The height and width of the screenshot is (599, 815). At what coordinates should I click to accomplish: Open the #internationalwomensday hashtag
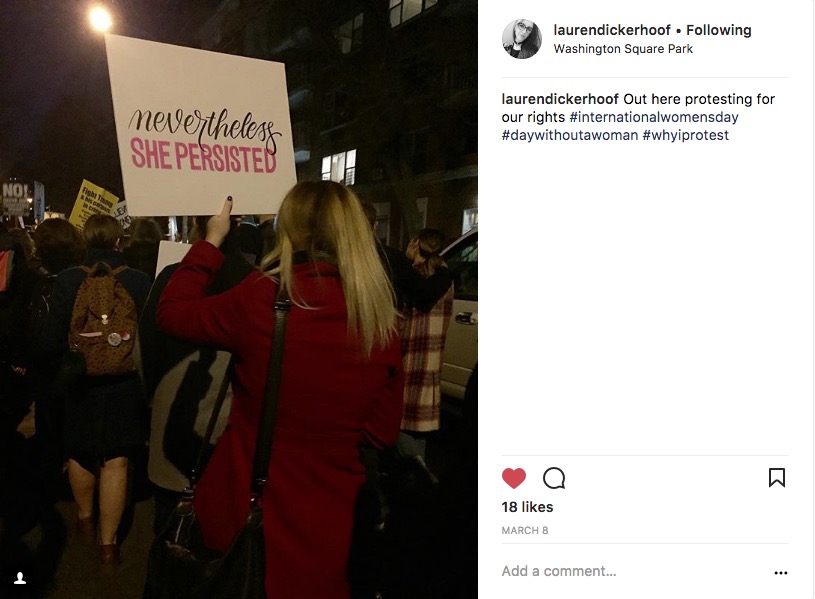[654, 117]
